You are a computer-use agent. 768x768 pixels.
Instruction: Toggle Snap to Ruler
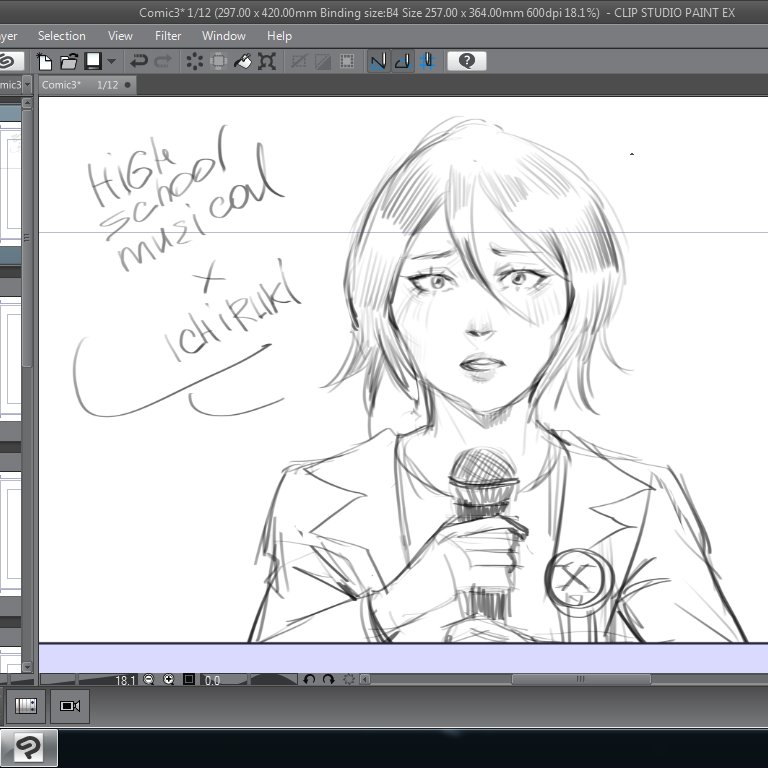[x=379, y=62]
